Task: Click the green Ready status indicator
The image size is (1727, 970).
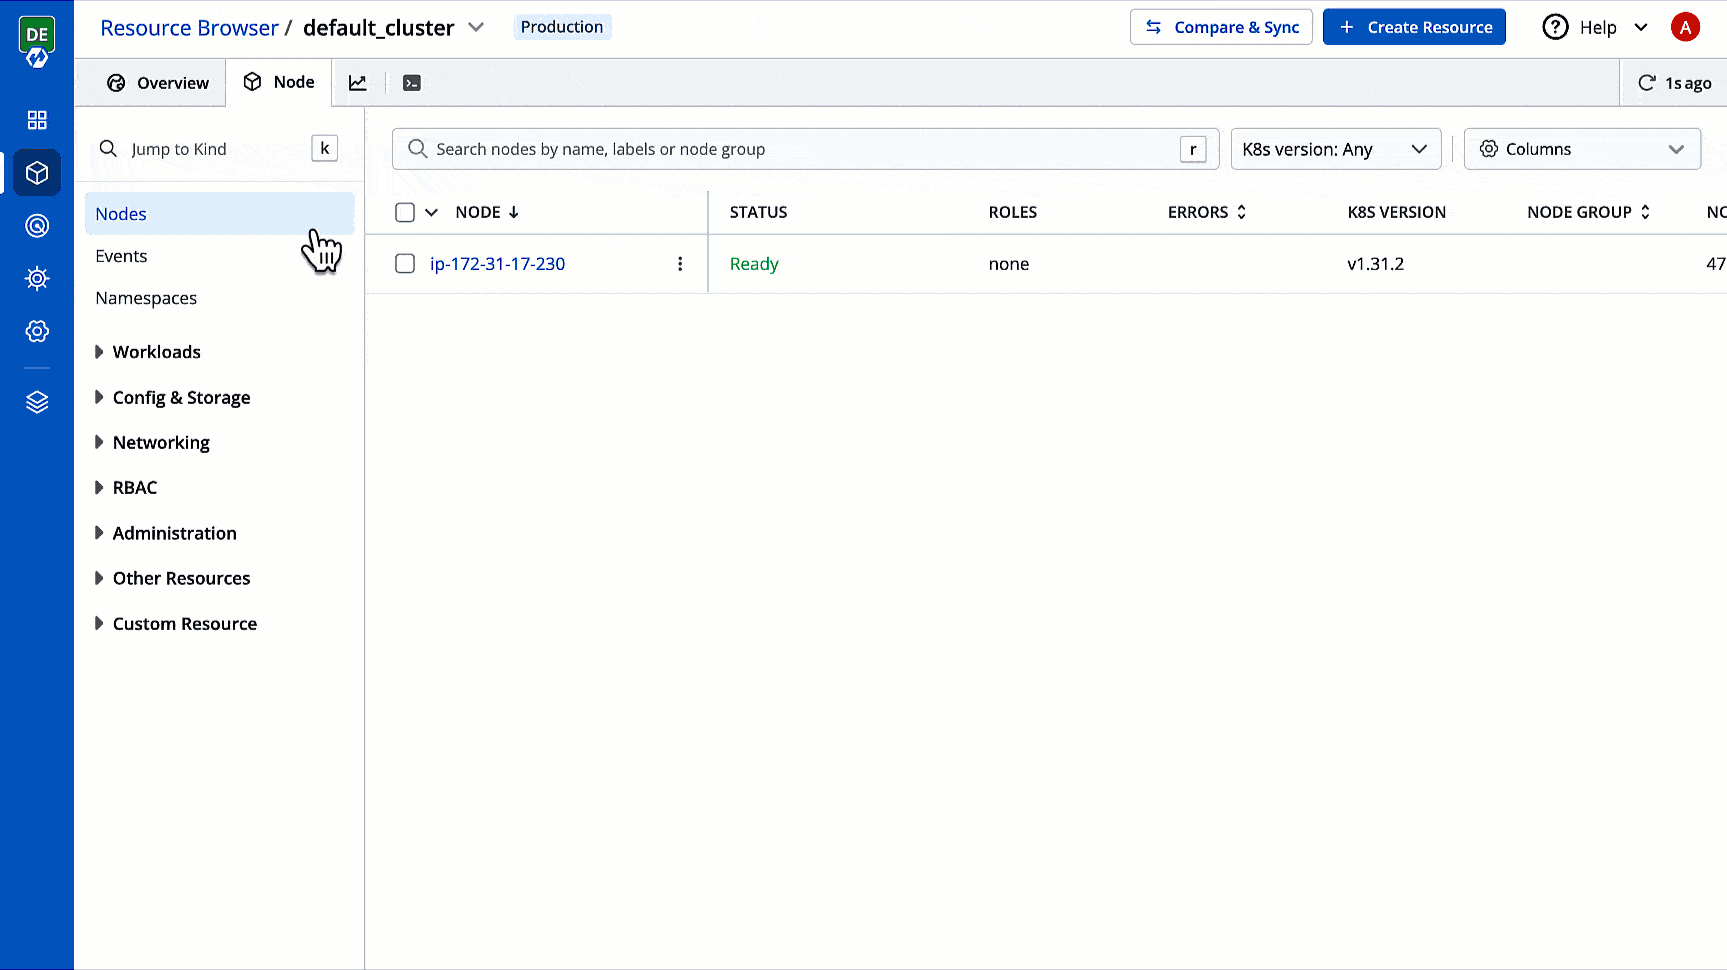Action: coord(754,263)
